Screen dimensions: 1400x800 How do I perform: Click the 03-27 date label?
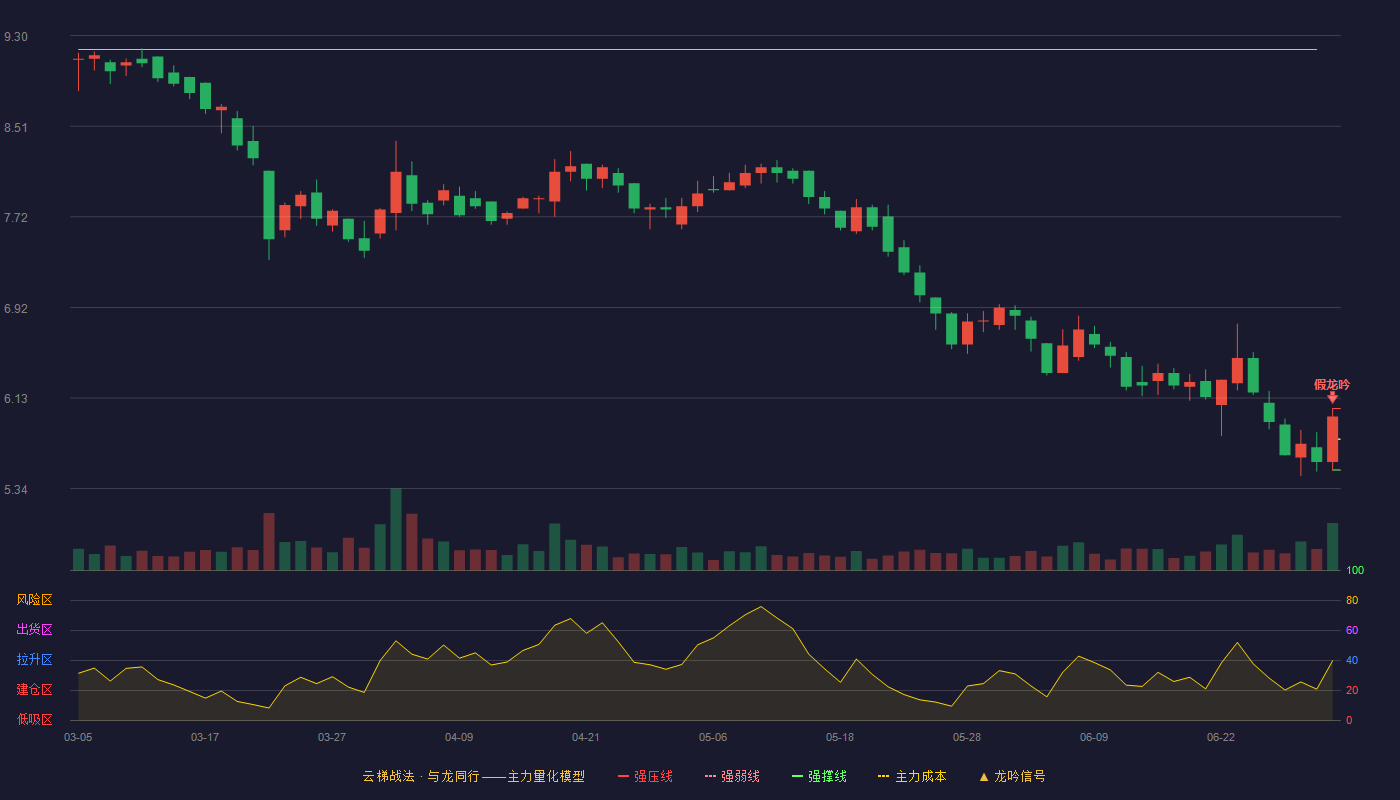tap(332, 737)
